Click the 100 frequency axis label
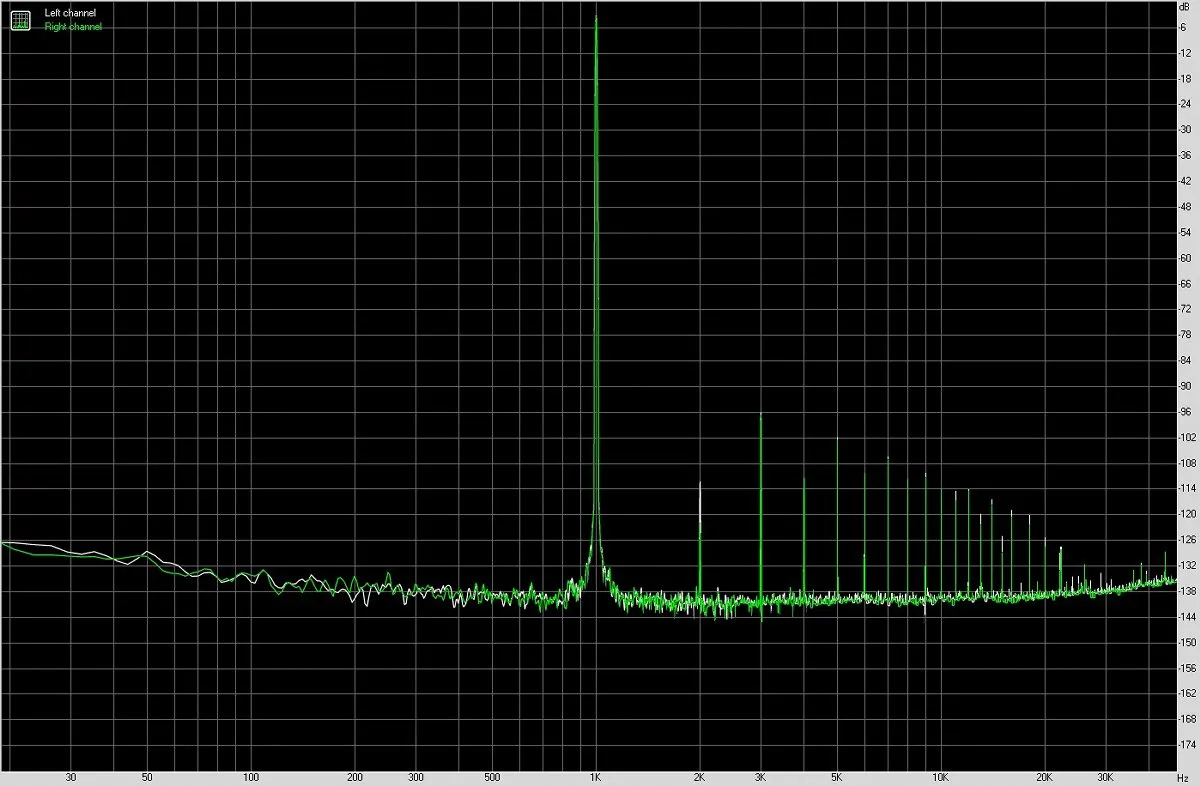Image resolution: width=1200 pixels, height=786 pixels. point(251,776)
